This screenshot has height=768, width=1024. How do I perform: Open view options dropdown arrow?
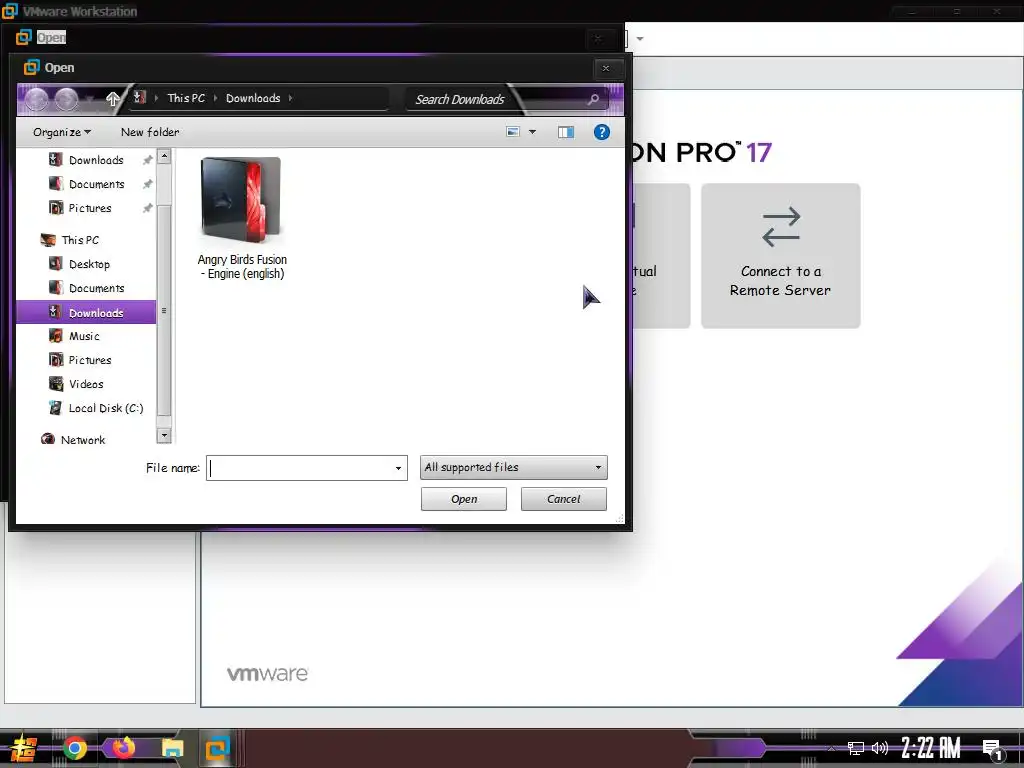click(532, 132)
